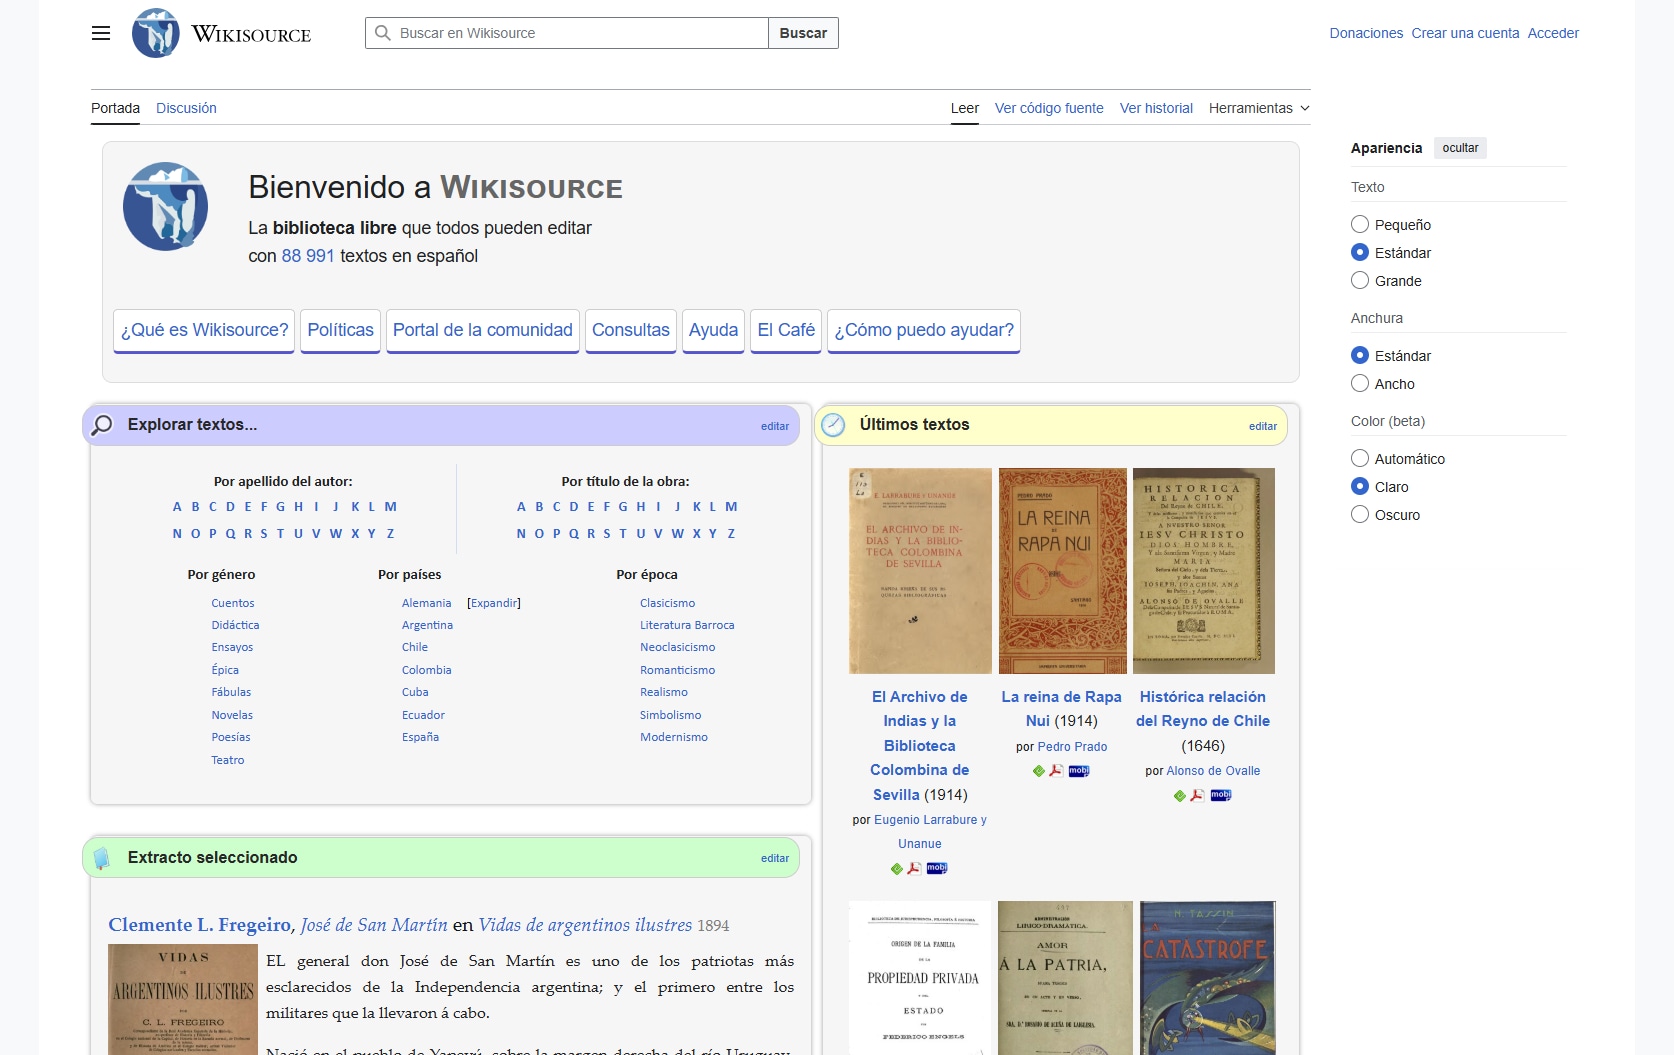Click the Buscar search button

tap(803, 33)
